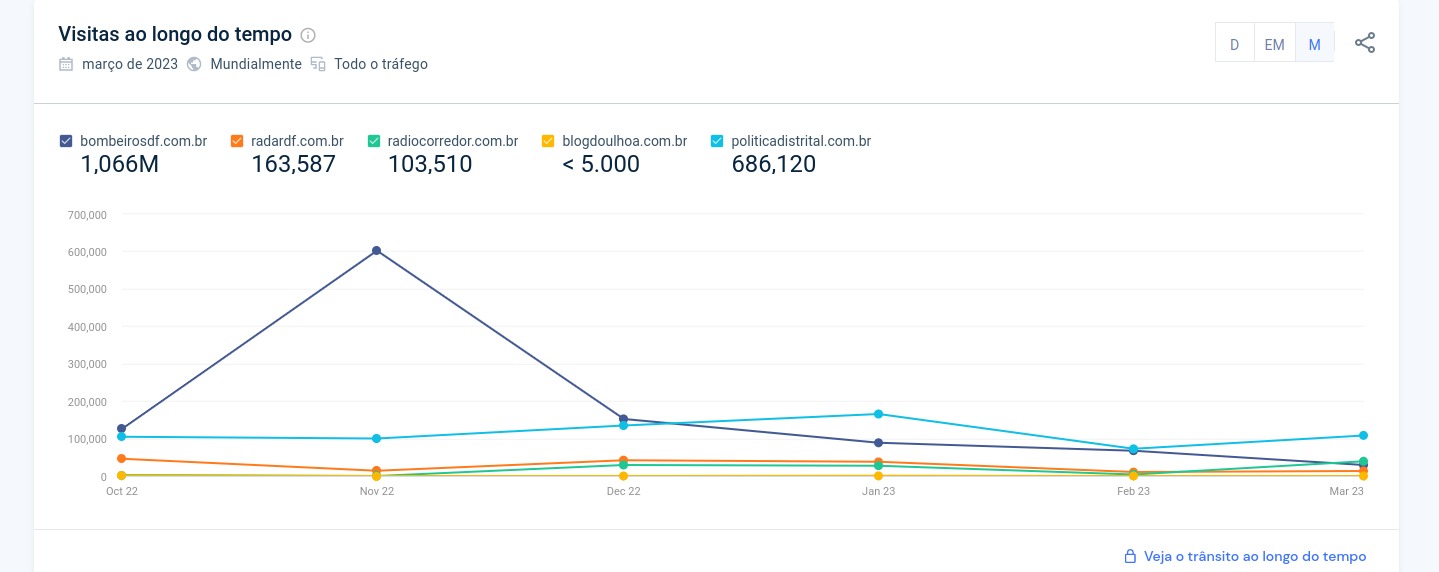This screenshot has height=572, width=1439.
Task: Disable politicadistrital.com.br series checkbox
Action: (x=717, y=141)
